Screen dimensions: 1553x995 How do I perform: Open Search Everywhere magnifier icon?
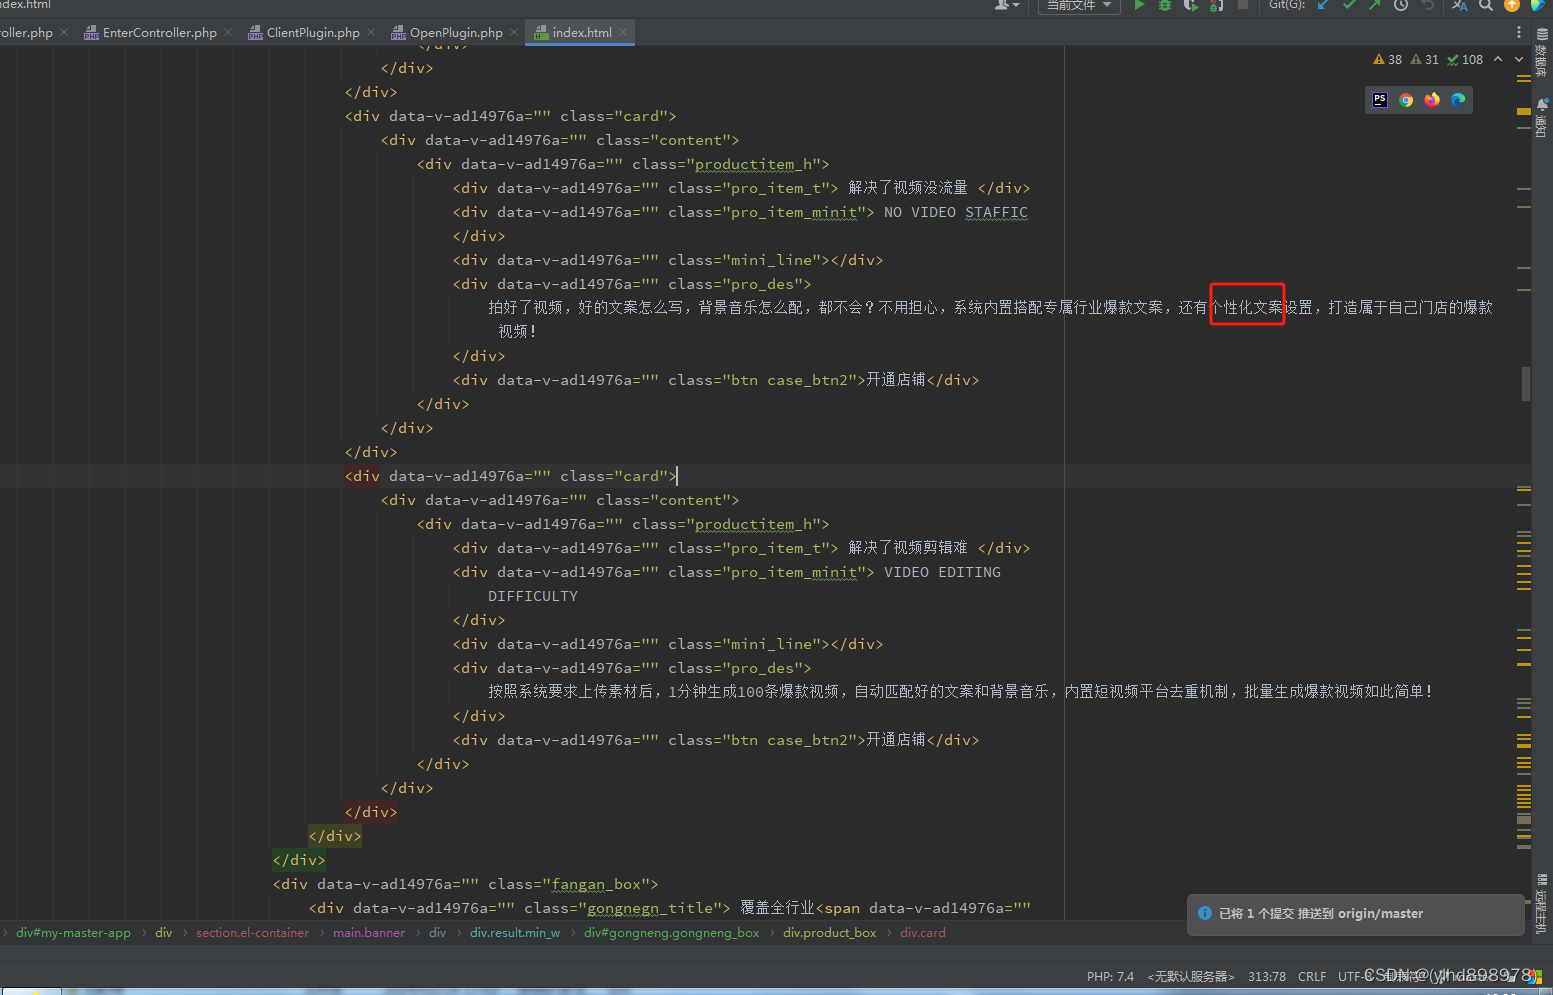1486,5
